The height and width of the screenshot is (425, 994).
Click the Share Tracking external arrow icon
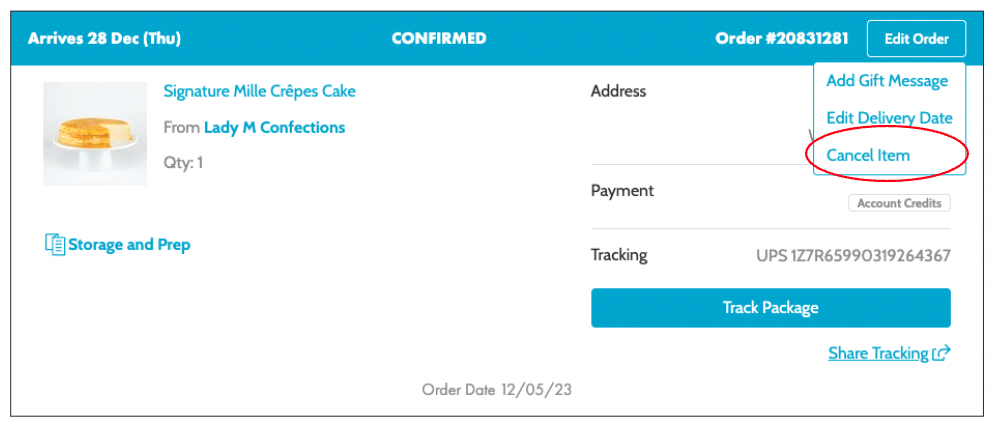(940, 353)
